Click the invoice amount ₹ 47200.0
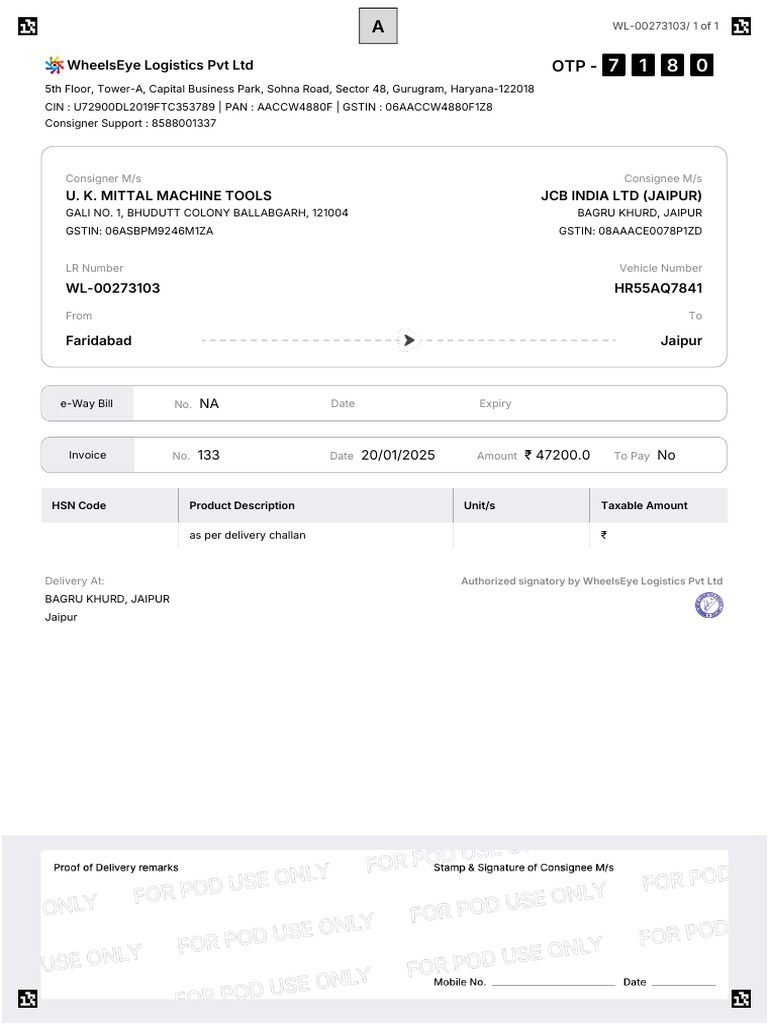The height and width of the screenshot is (1024, 768). coord(557,455)
